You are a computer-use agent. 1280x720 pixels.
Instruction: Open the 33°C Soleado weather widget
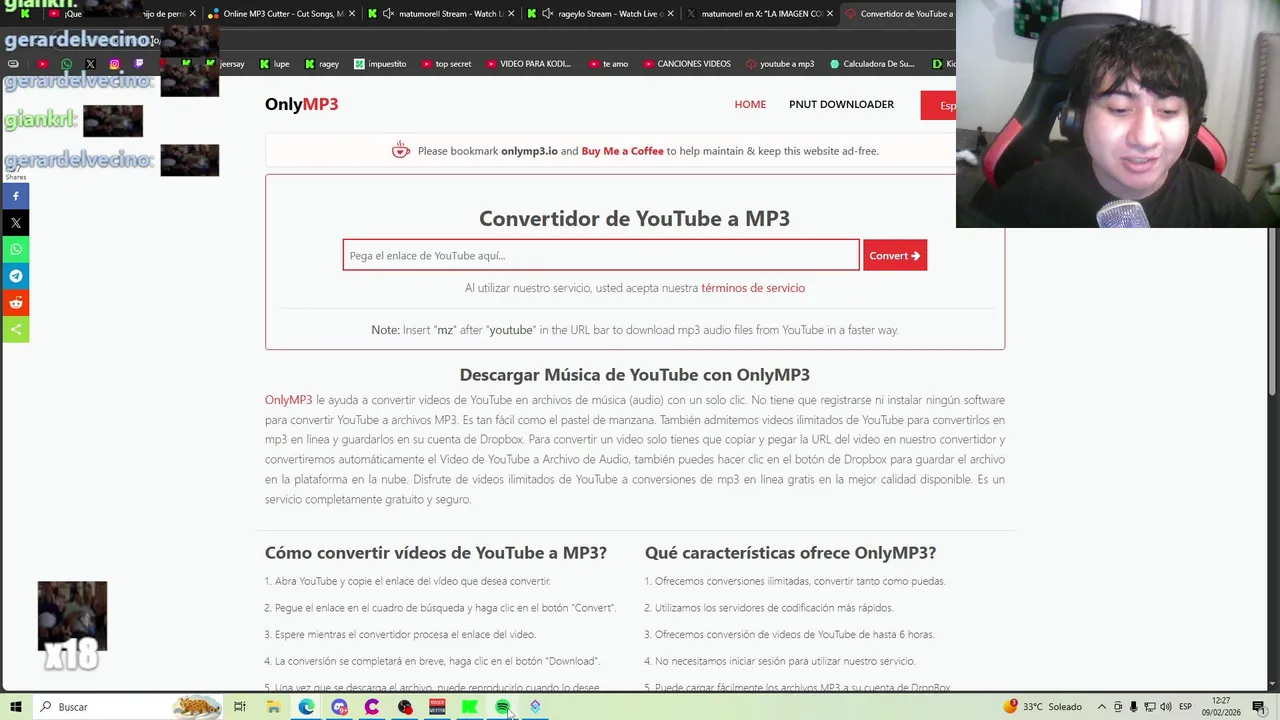1043,707
